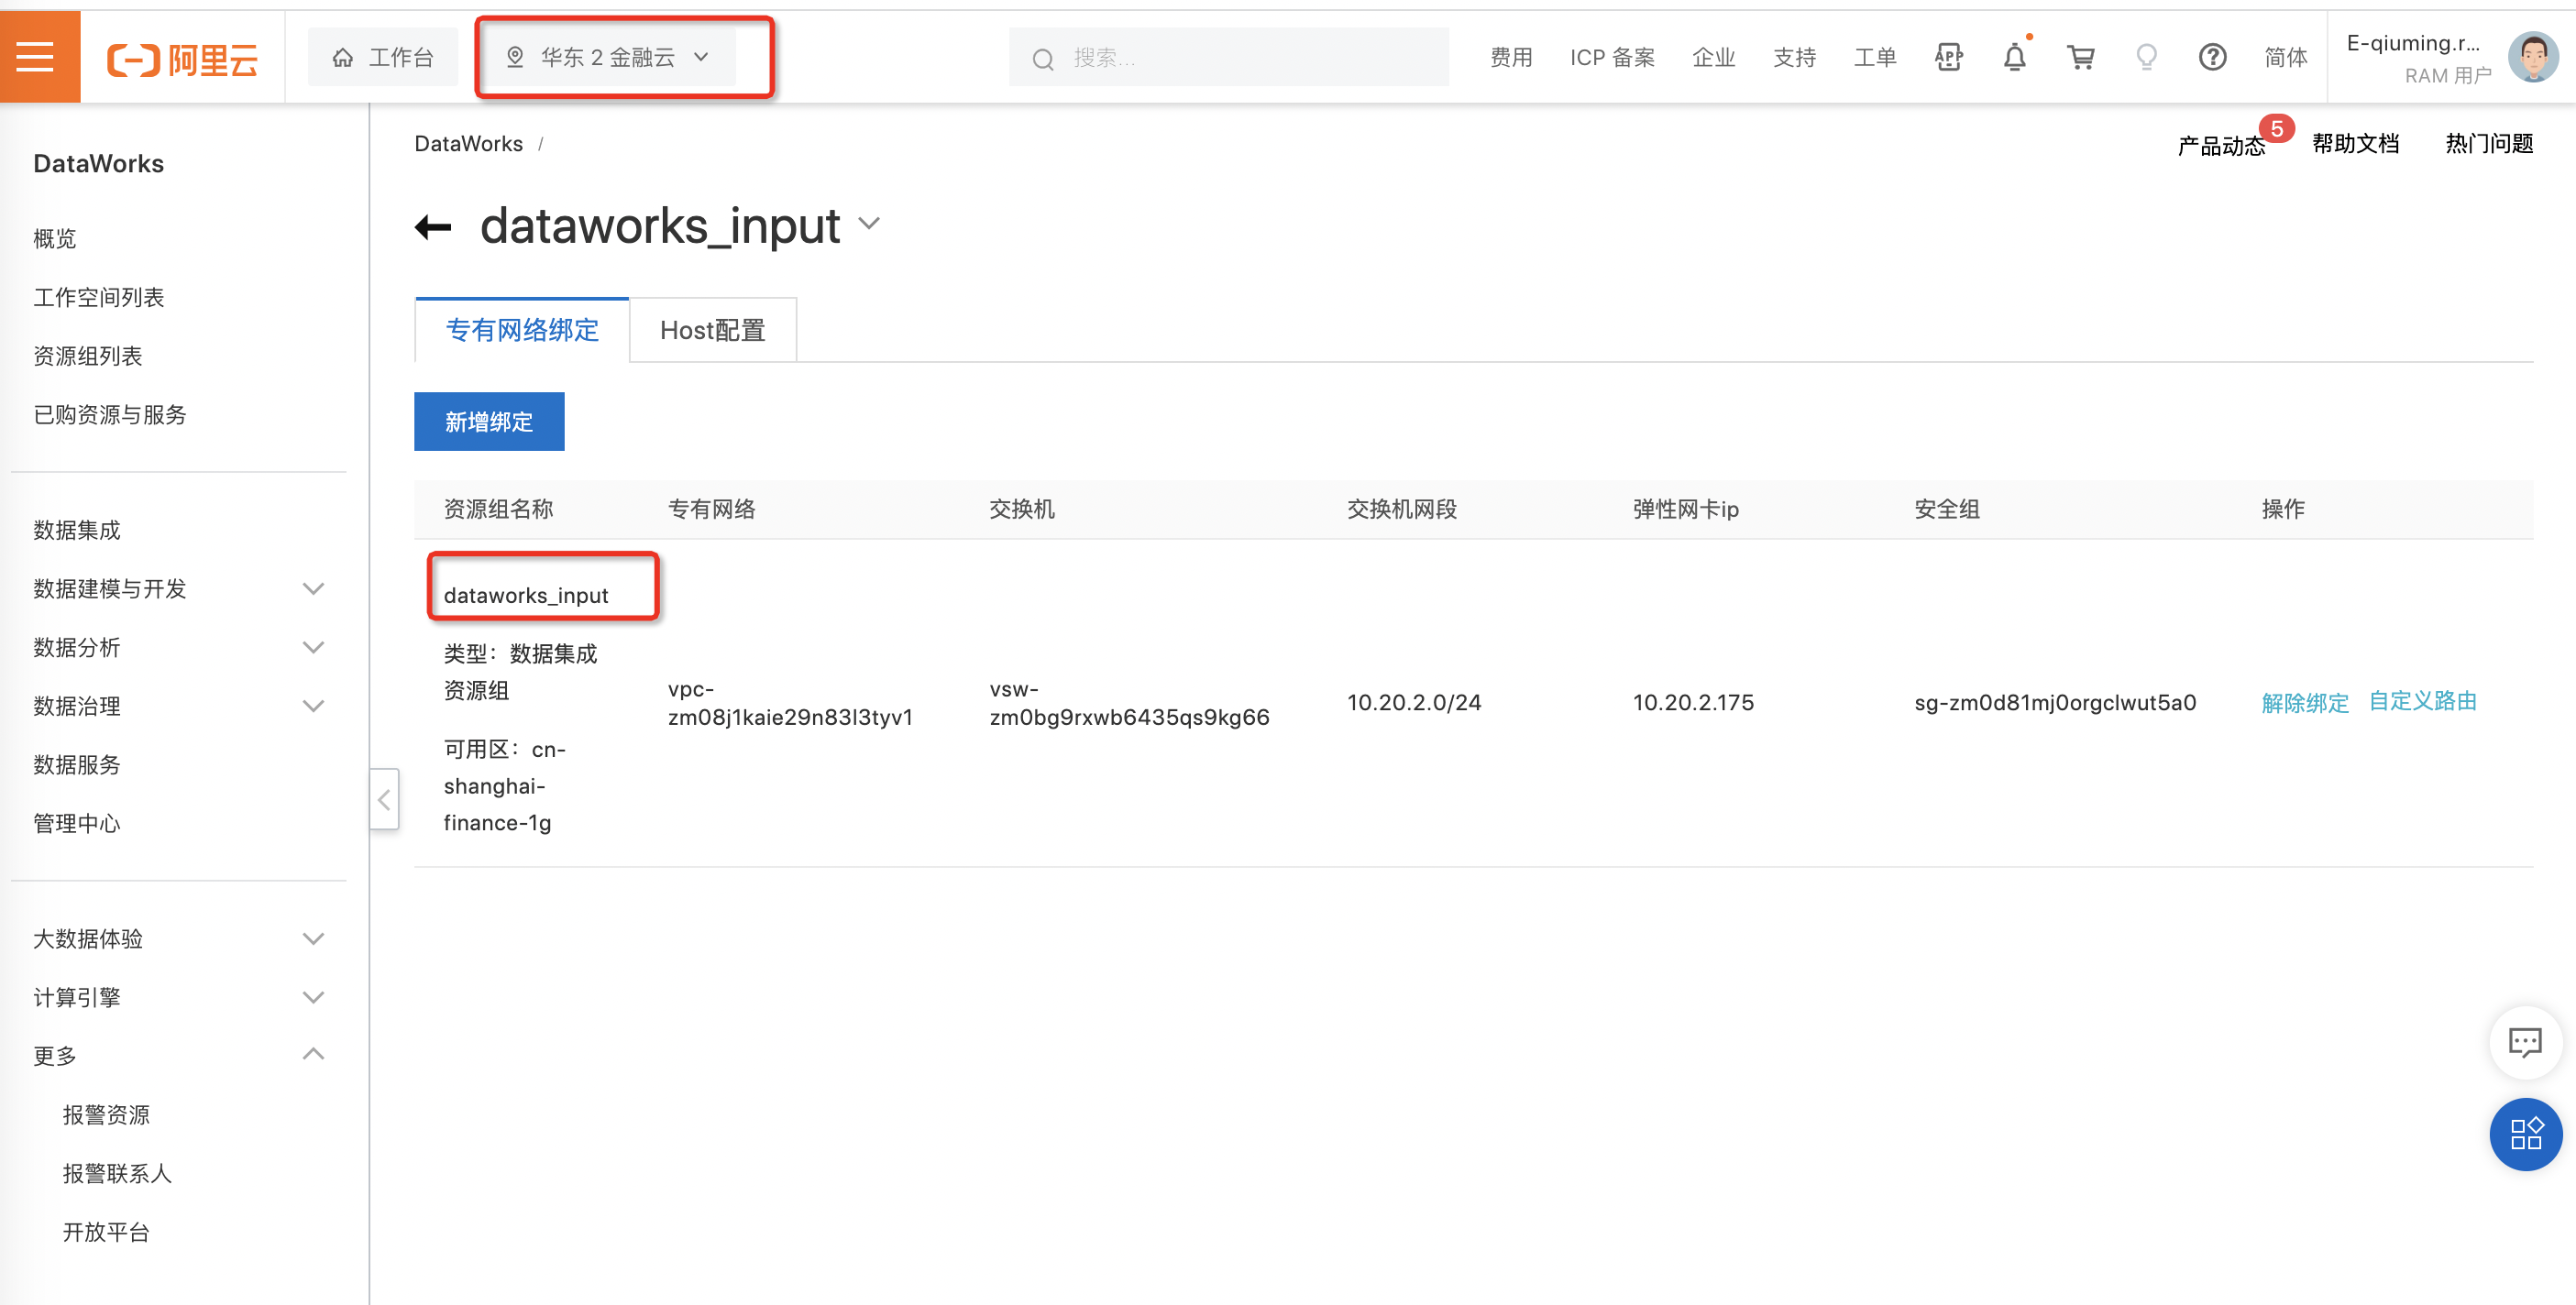Focus the top search field

(1228, 58)
